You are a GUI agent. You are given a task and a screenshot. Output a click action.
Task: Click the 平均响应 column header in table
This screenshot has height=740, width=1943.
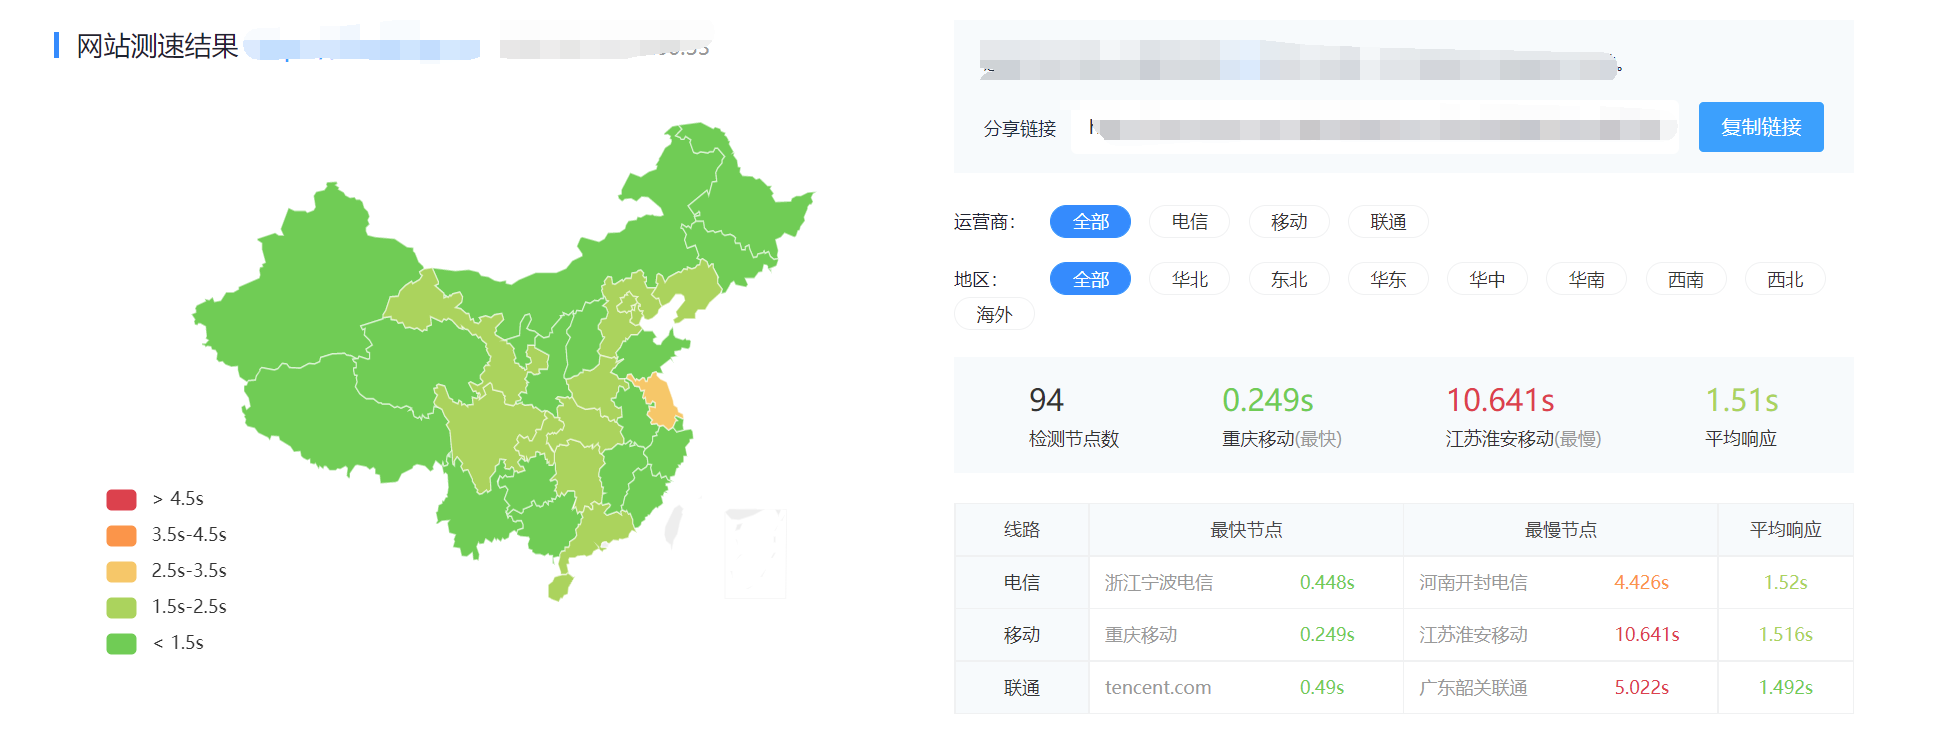(x=1785, y=530)
